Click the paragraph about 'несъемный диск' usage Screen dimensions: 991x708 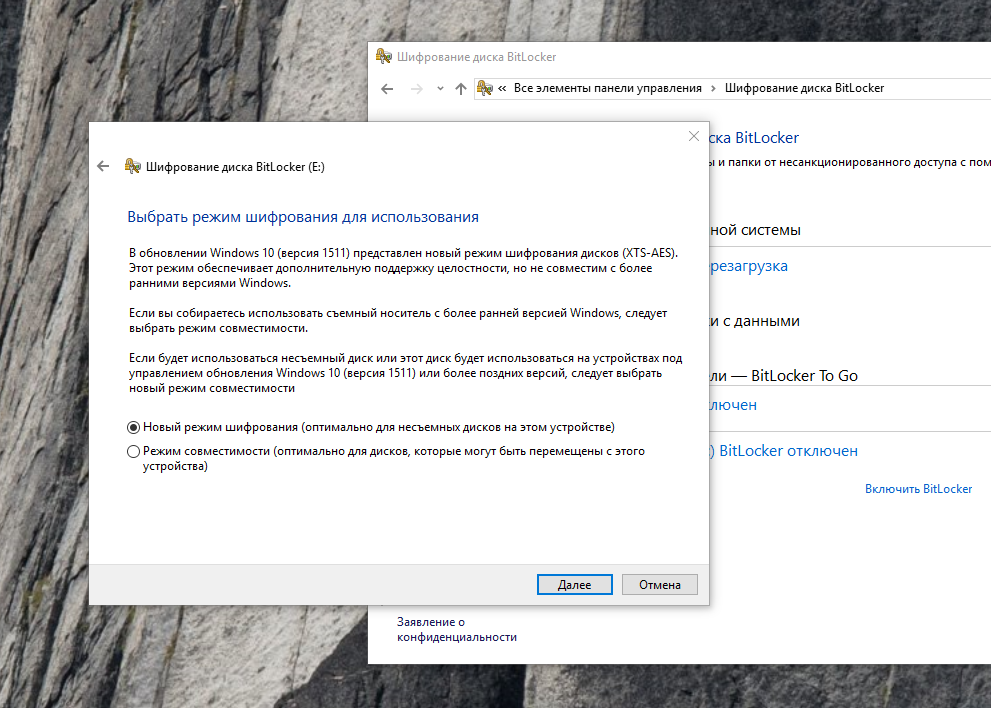(405, 373)
